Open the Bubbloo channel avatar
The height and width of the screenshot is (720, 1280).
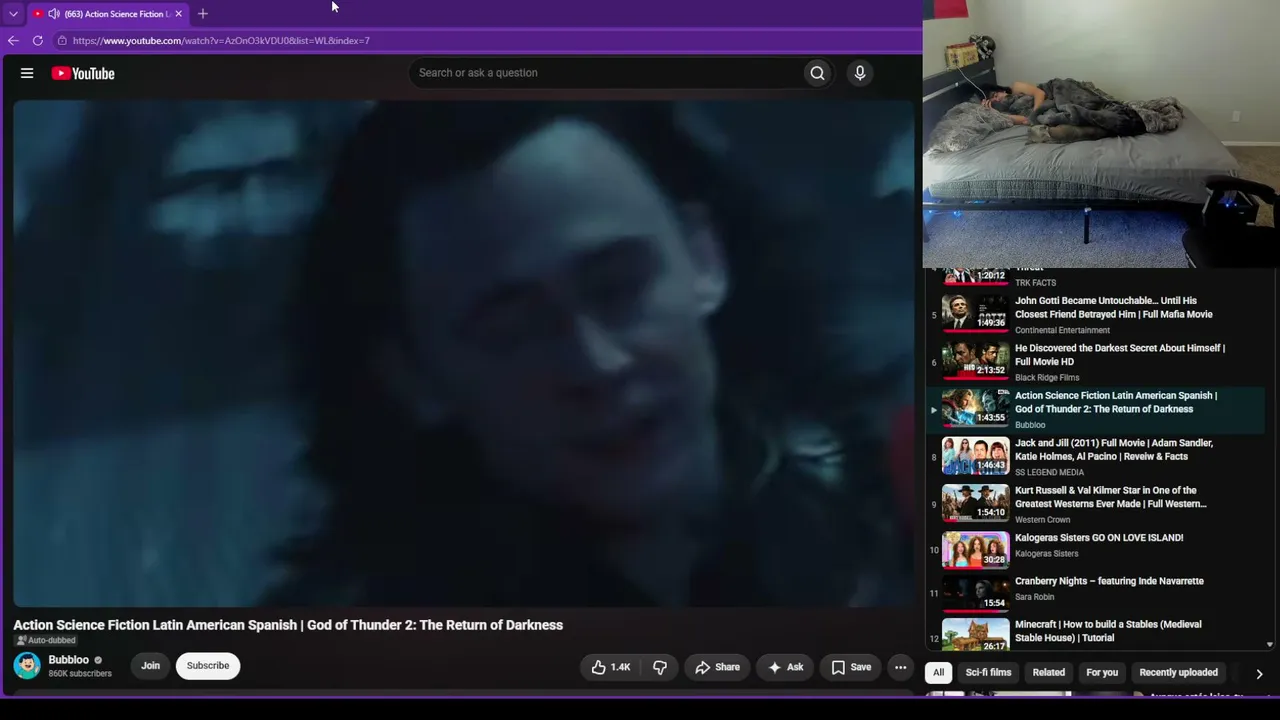(27, 665)
